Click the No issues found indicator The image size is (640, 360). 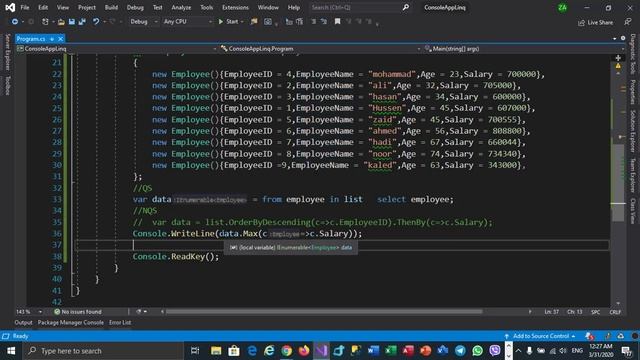[78, 312]
